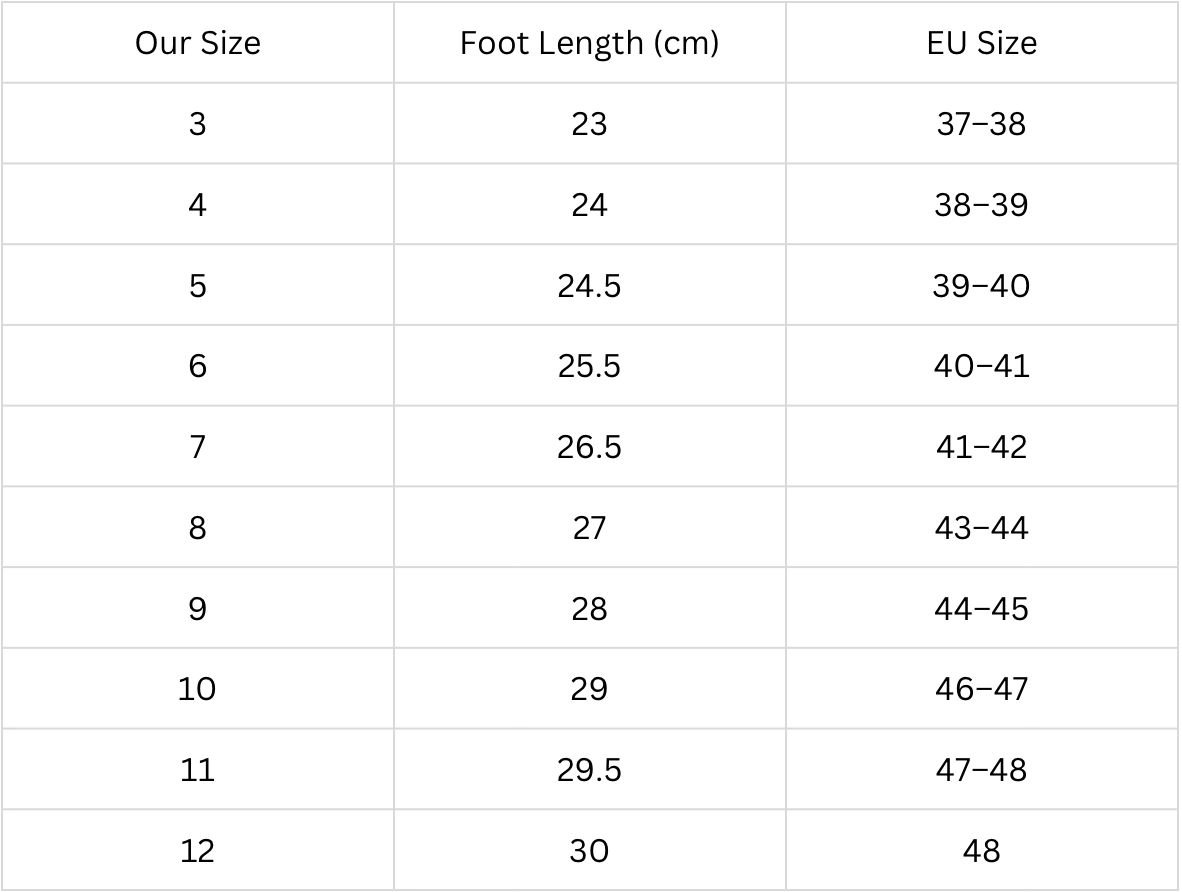Select the foot length 23 cell

pos(589,124)
